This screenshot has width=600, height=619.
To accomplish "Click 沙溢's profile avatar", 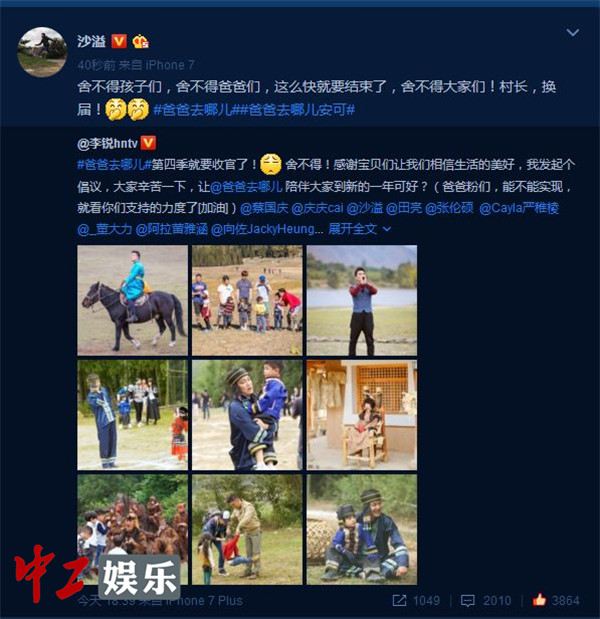I will [42, 52].
